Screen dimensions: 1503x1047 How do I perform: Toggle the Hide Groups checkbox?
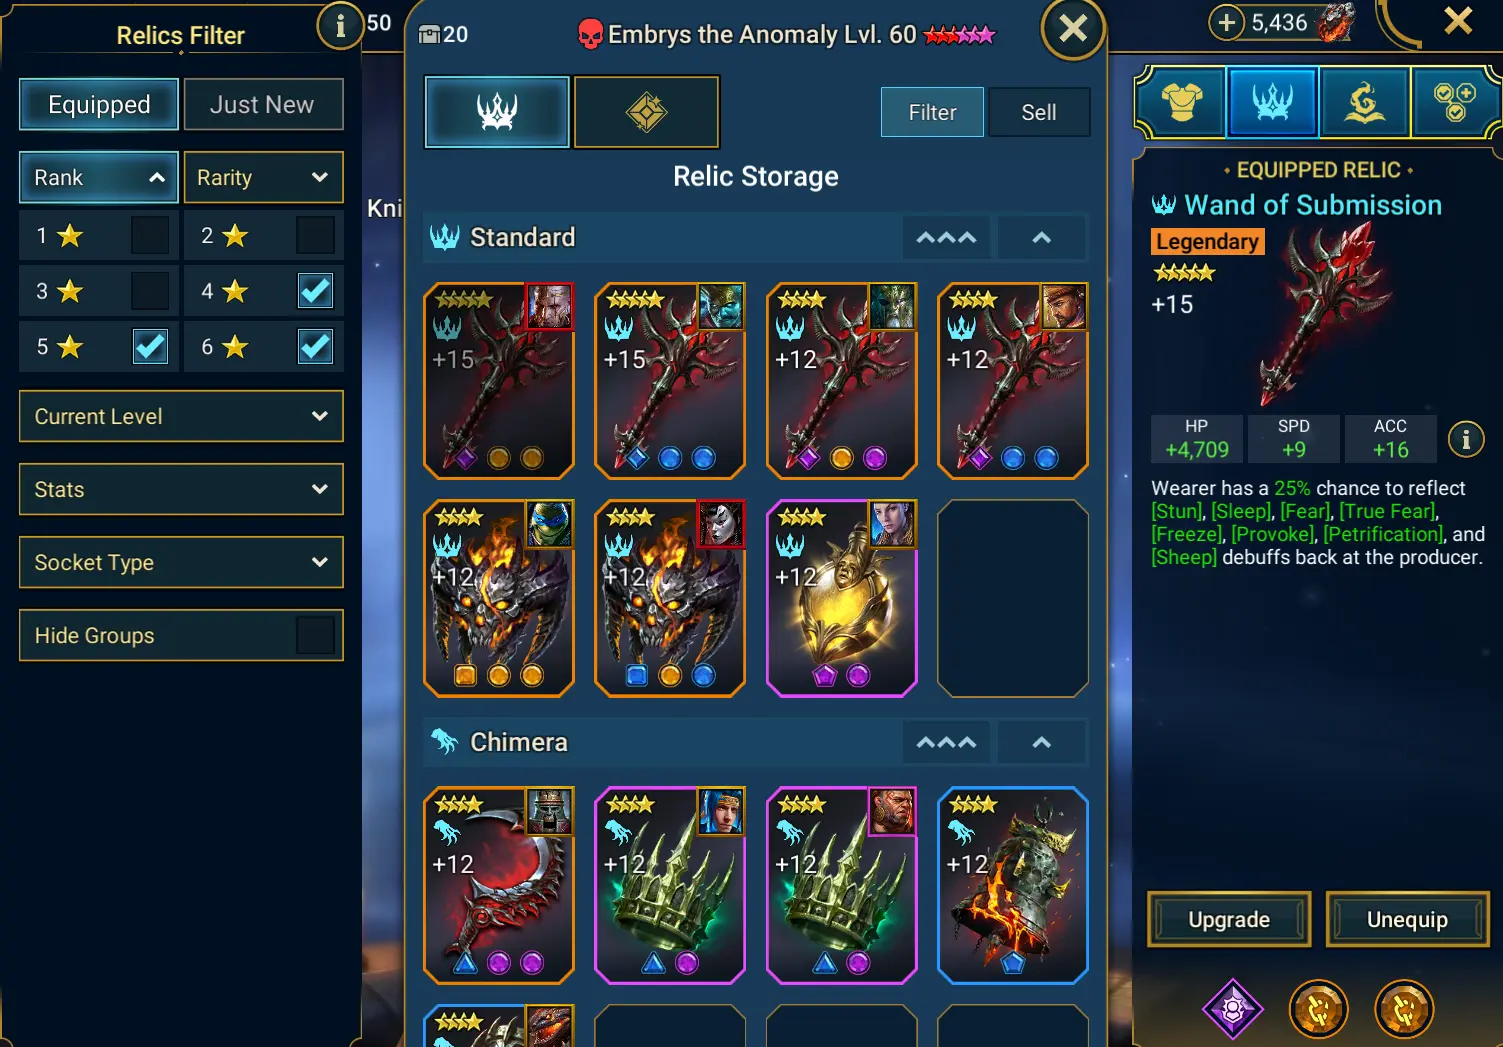point(315,635)
